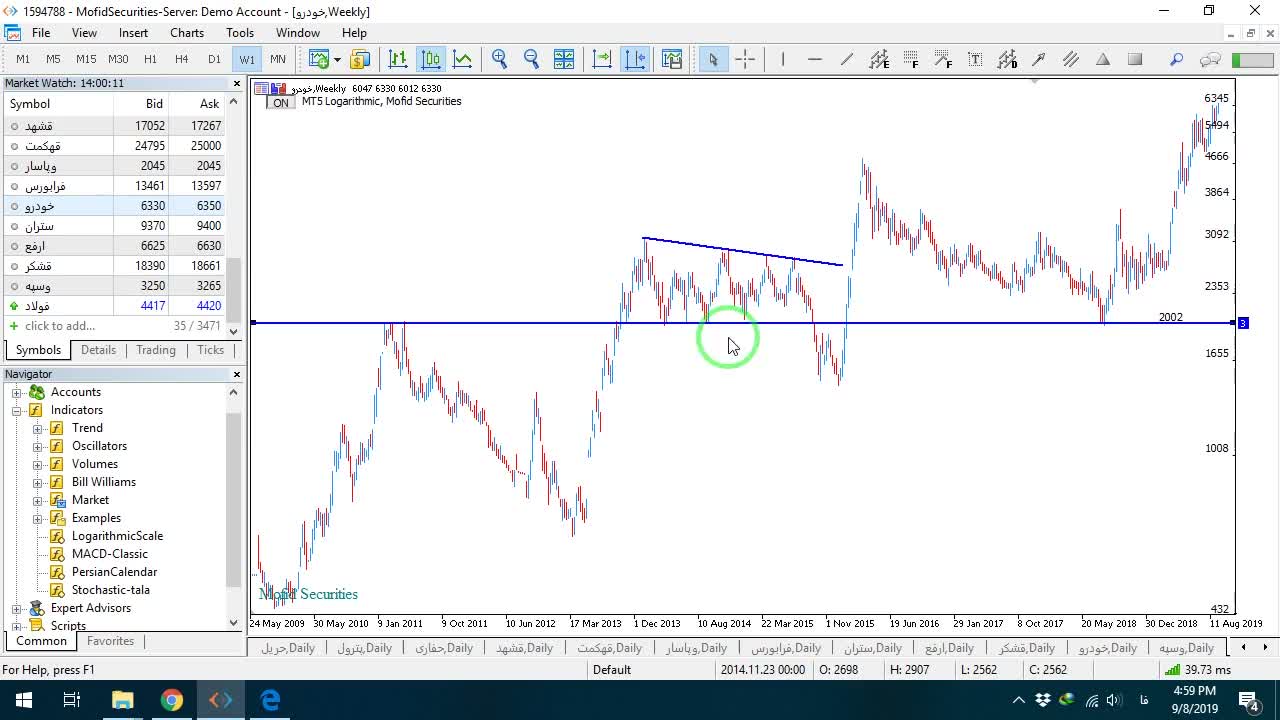Open the search magnifier in toolbar
The height and width of the screenshot is (720, 1280).
(x=1177, y=59)
